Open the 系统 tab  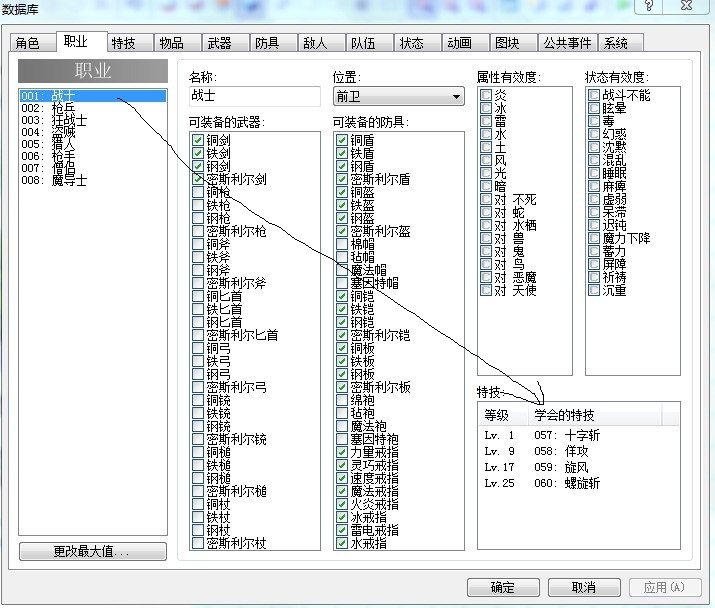pos(621,43)
